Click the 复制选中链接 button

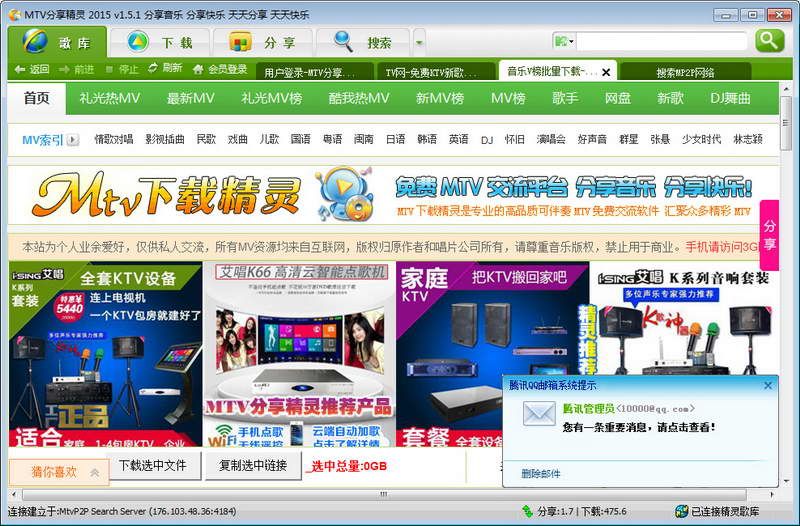[x=253, y=465]
